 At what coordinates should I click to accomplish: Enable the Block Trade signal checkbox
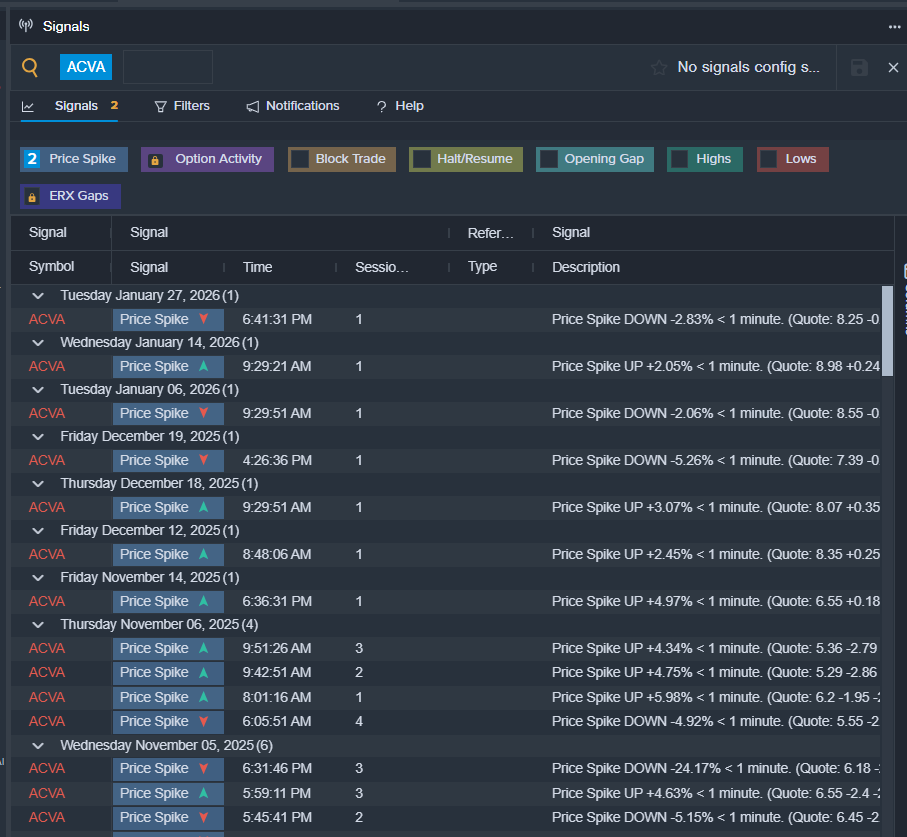[300, 159]
